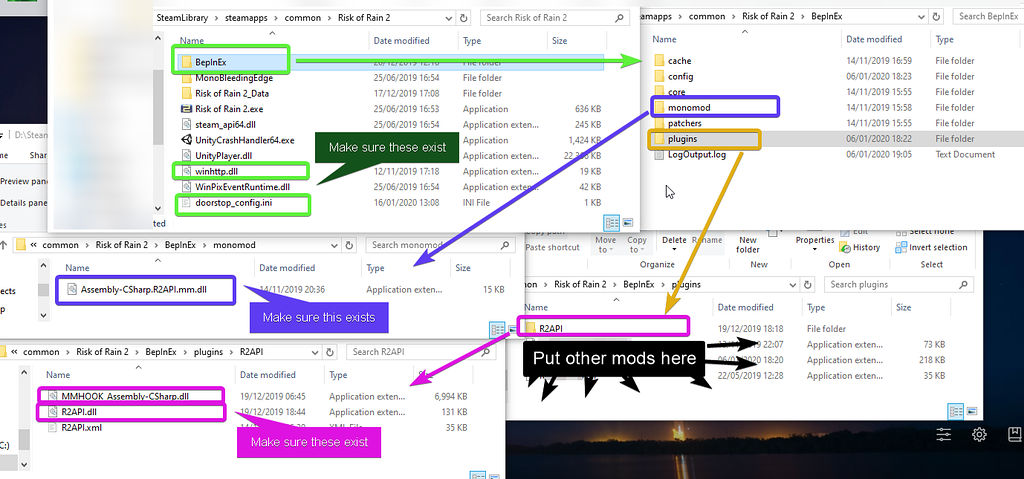Go up one level in monomod window
This screenshot has width=1024, height=479.
(5, 245)
